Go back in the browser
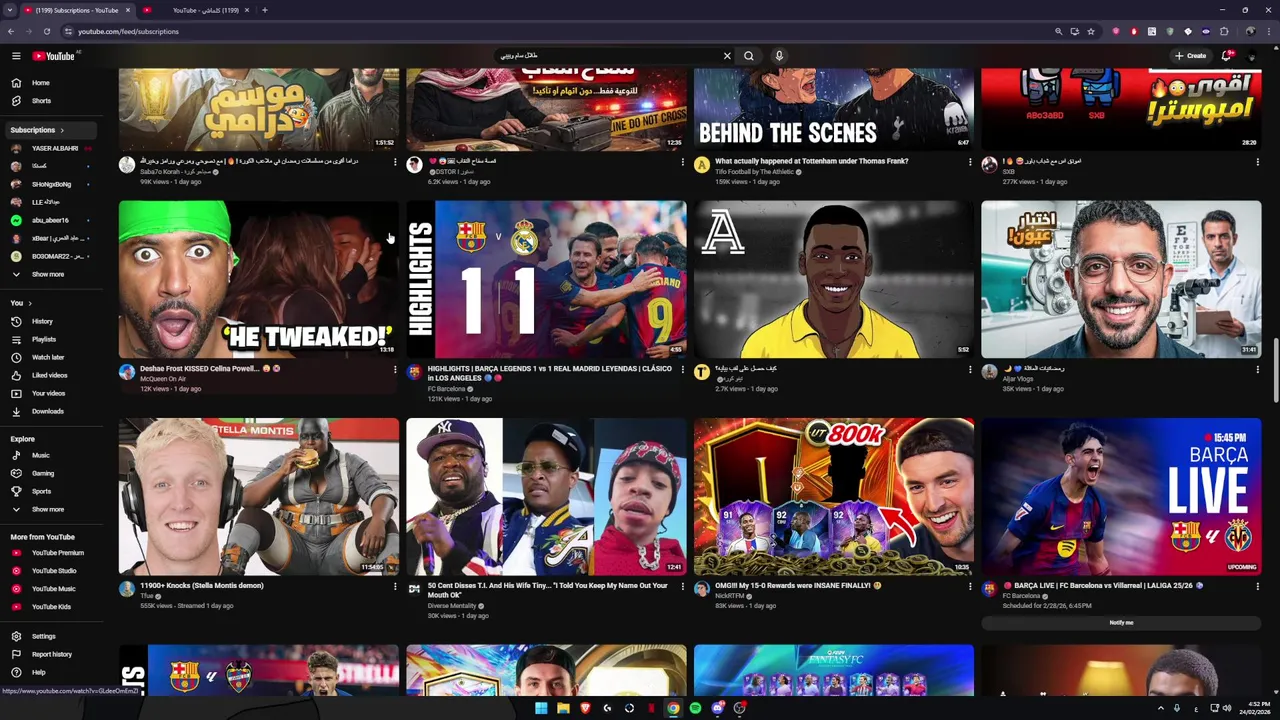Viewport: 1280px width, 720px height. (x=11, y=31)
